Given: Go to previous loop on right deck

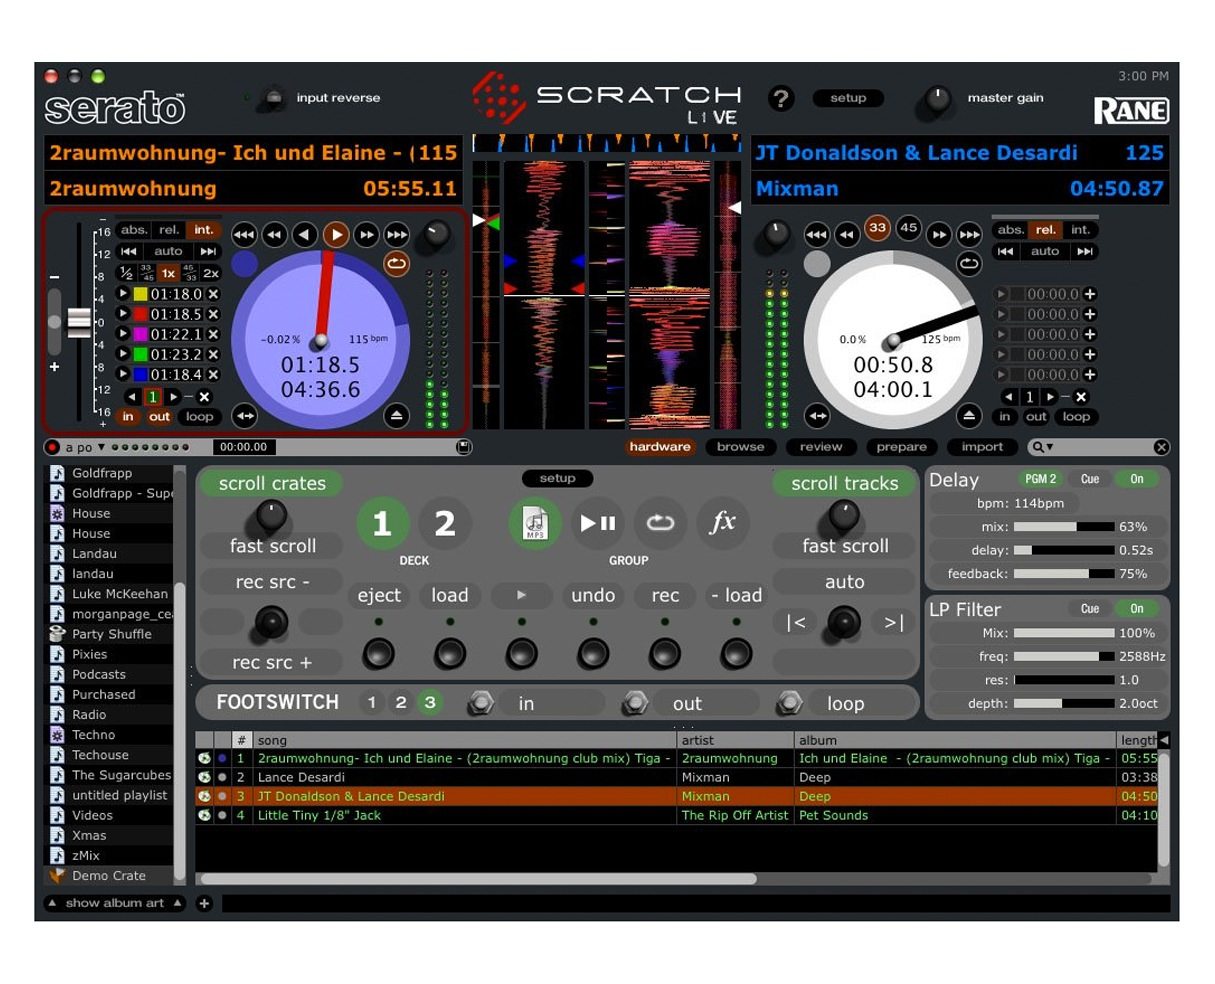Looking at the screenshot, I should [x=1009, y=397].
